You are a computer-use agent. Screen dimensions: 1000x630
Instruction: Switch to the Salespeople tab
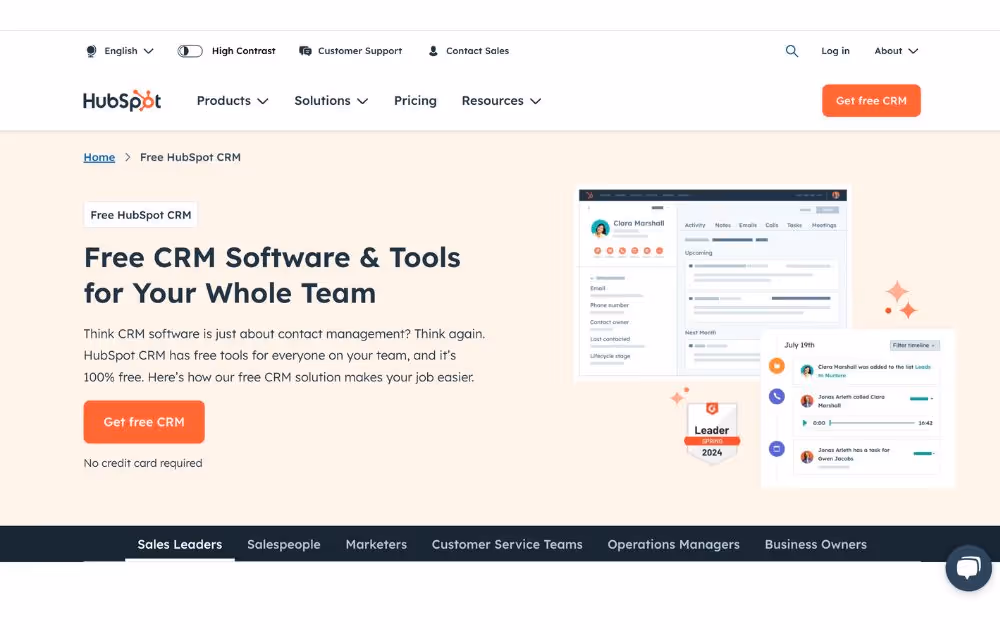284,545
